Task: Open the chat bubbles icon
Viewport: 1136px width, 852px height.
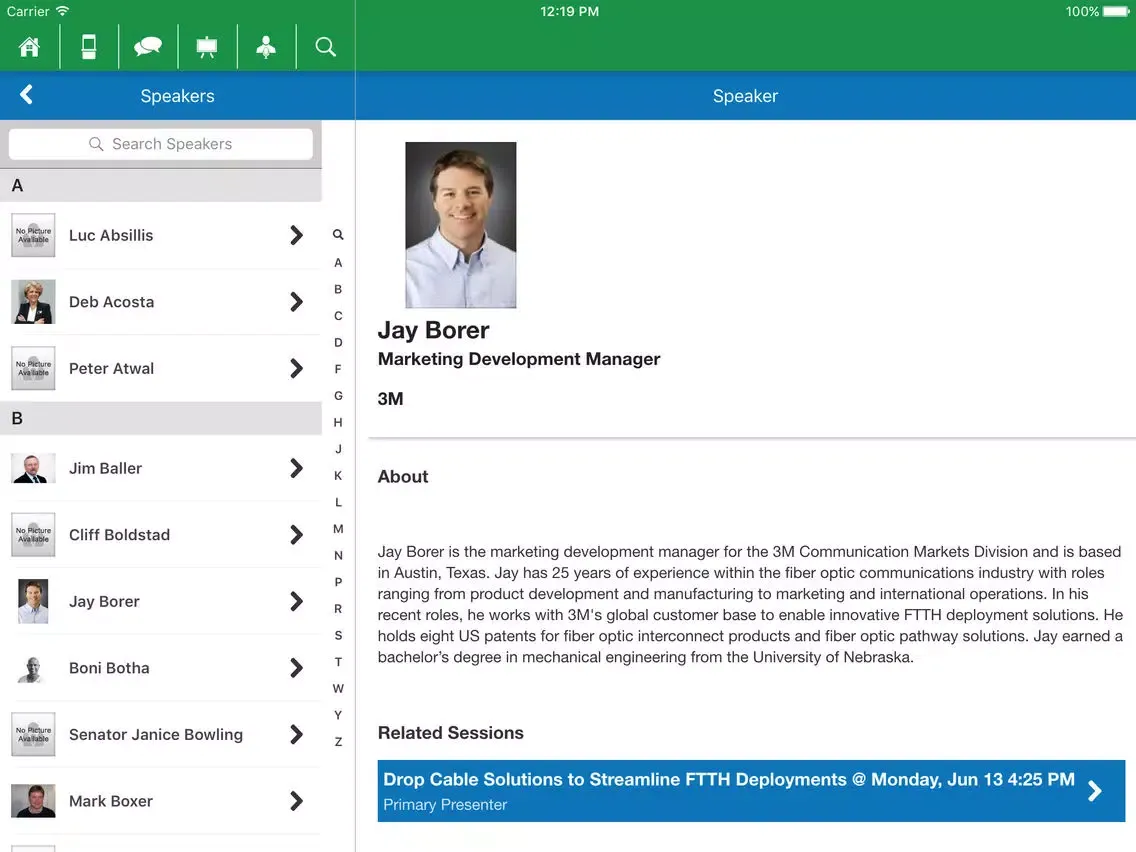Action: [148, 47]
